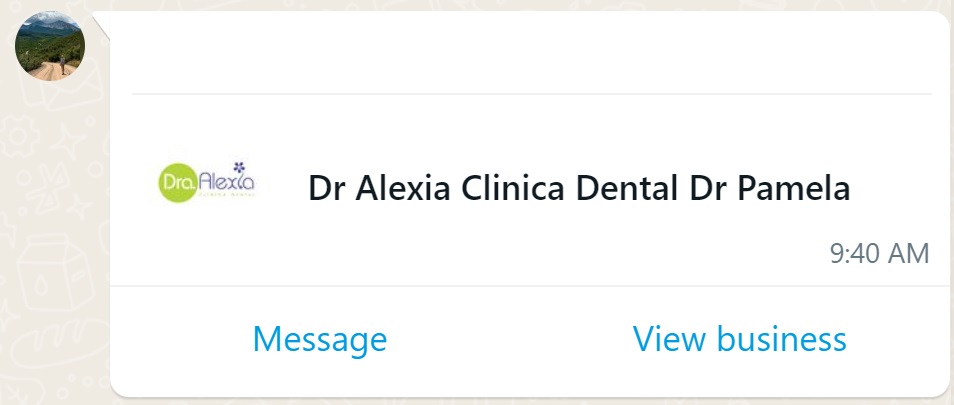Open the Dra. Alexia business logo
The width and height of the screenshot is (954, 405).
207,181
